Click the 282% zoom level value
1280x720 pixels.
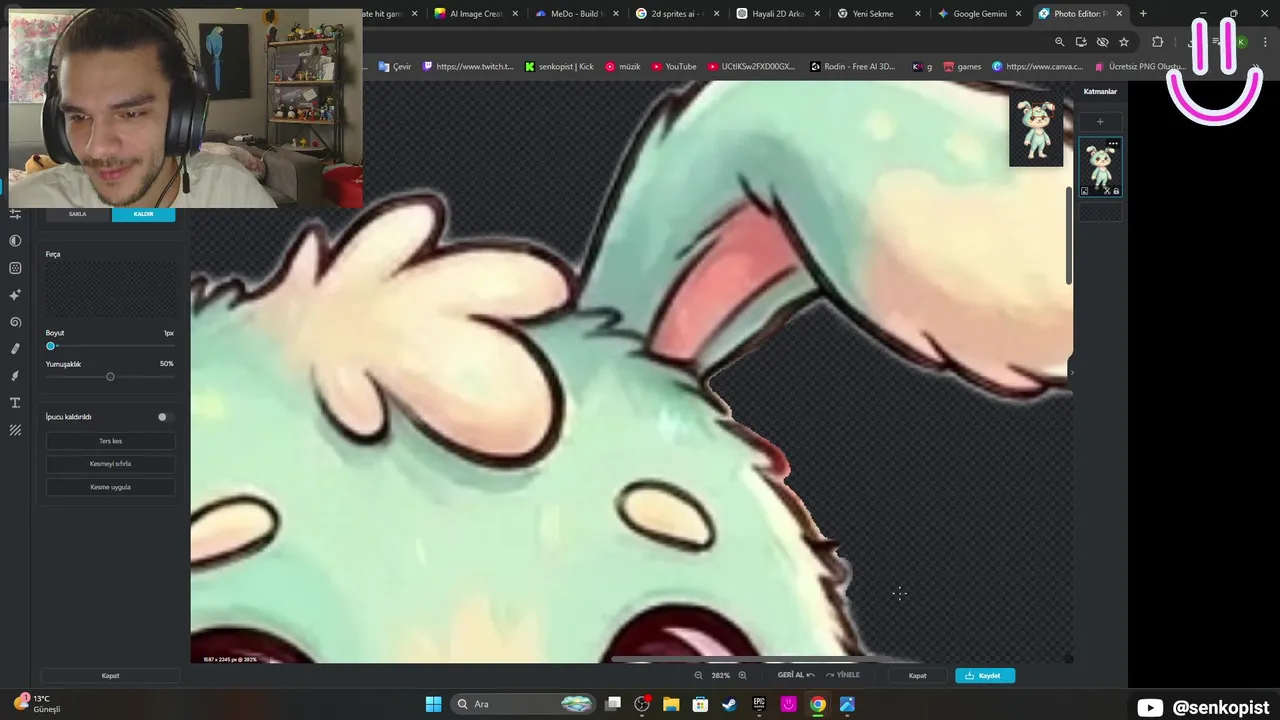tap(720, 675)
